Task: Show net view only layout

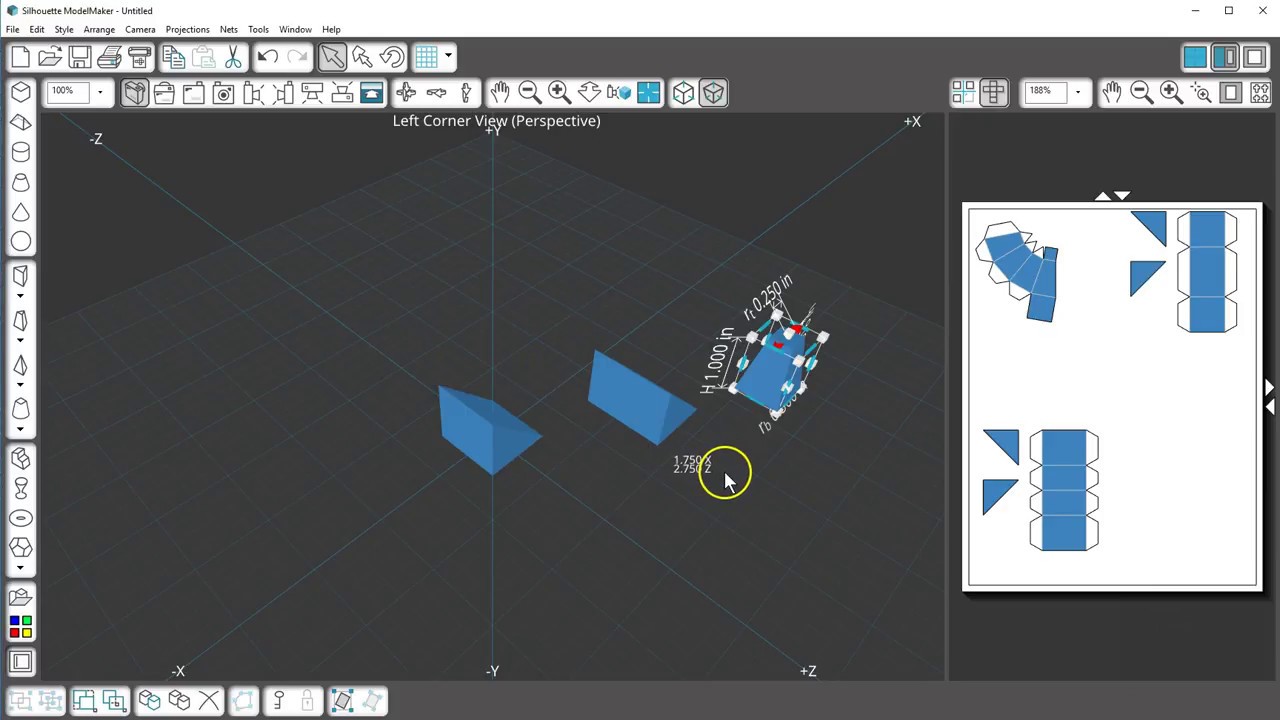Action: (x=1255, y=57)
